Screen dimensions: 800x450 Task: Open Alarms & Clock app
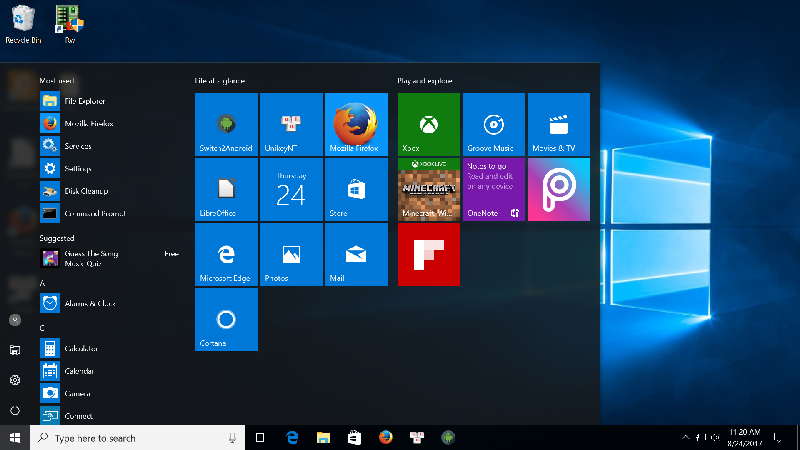pyautogui.click(x=110, y=303)
